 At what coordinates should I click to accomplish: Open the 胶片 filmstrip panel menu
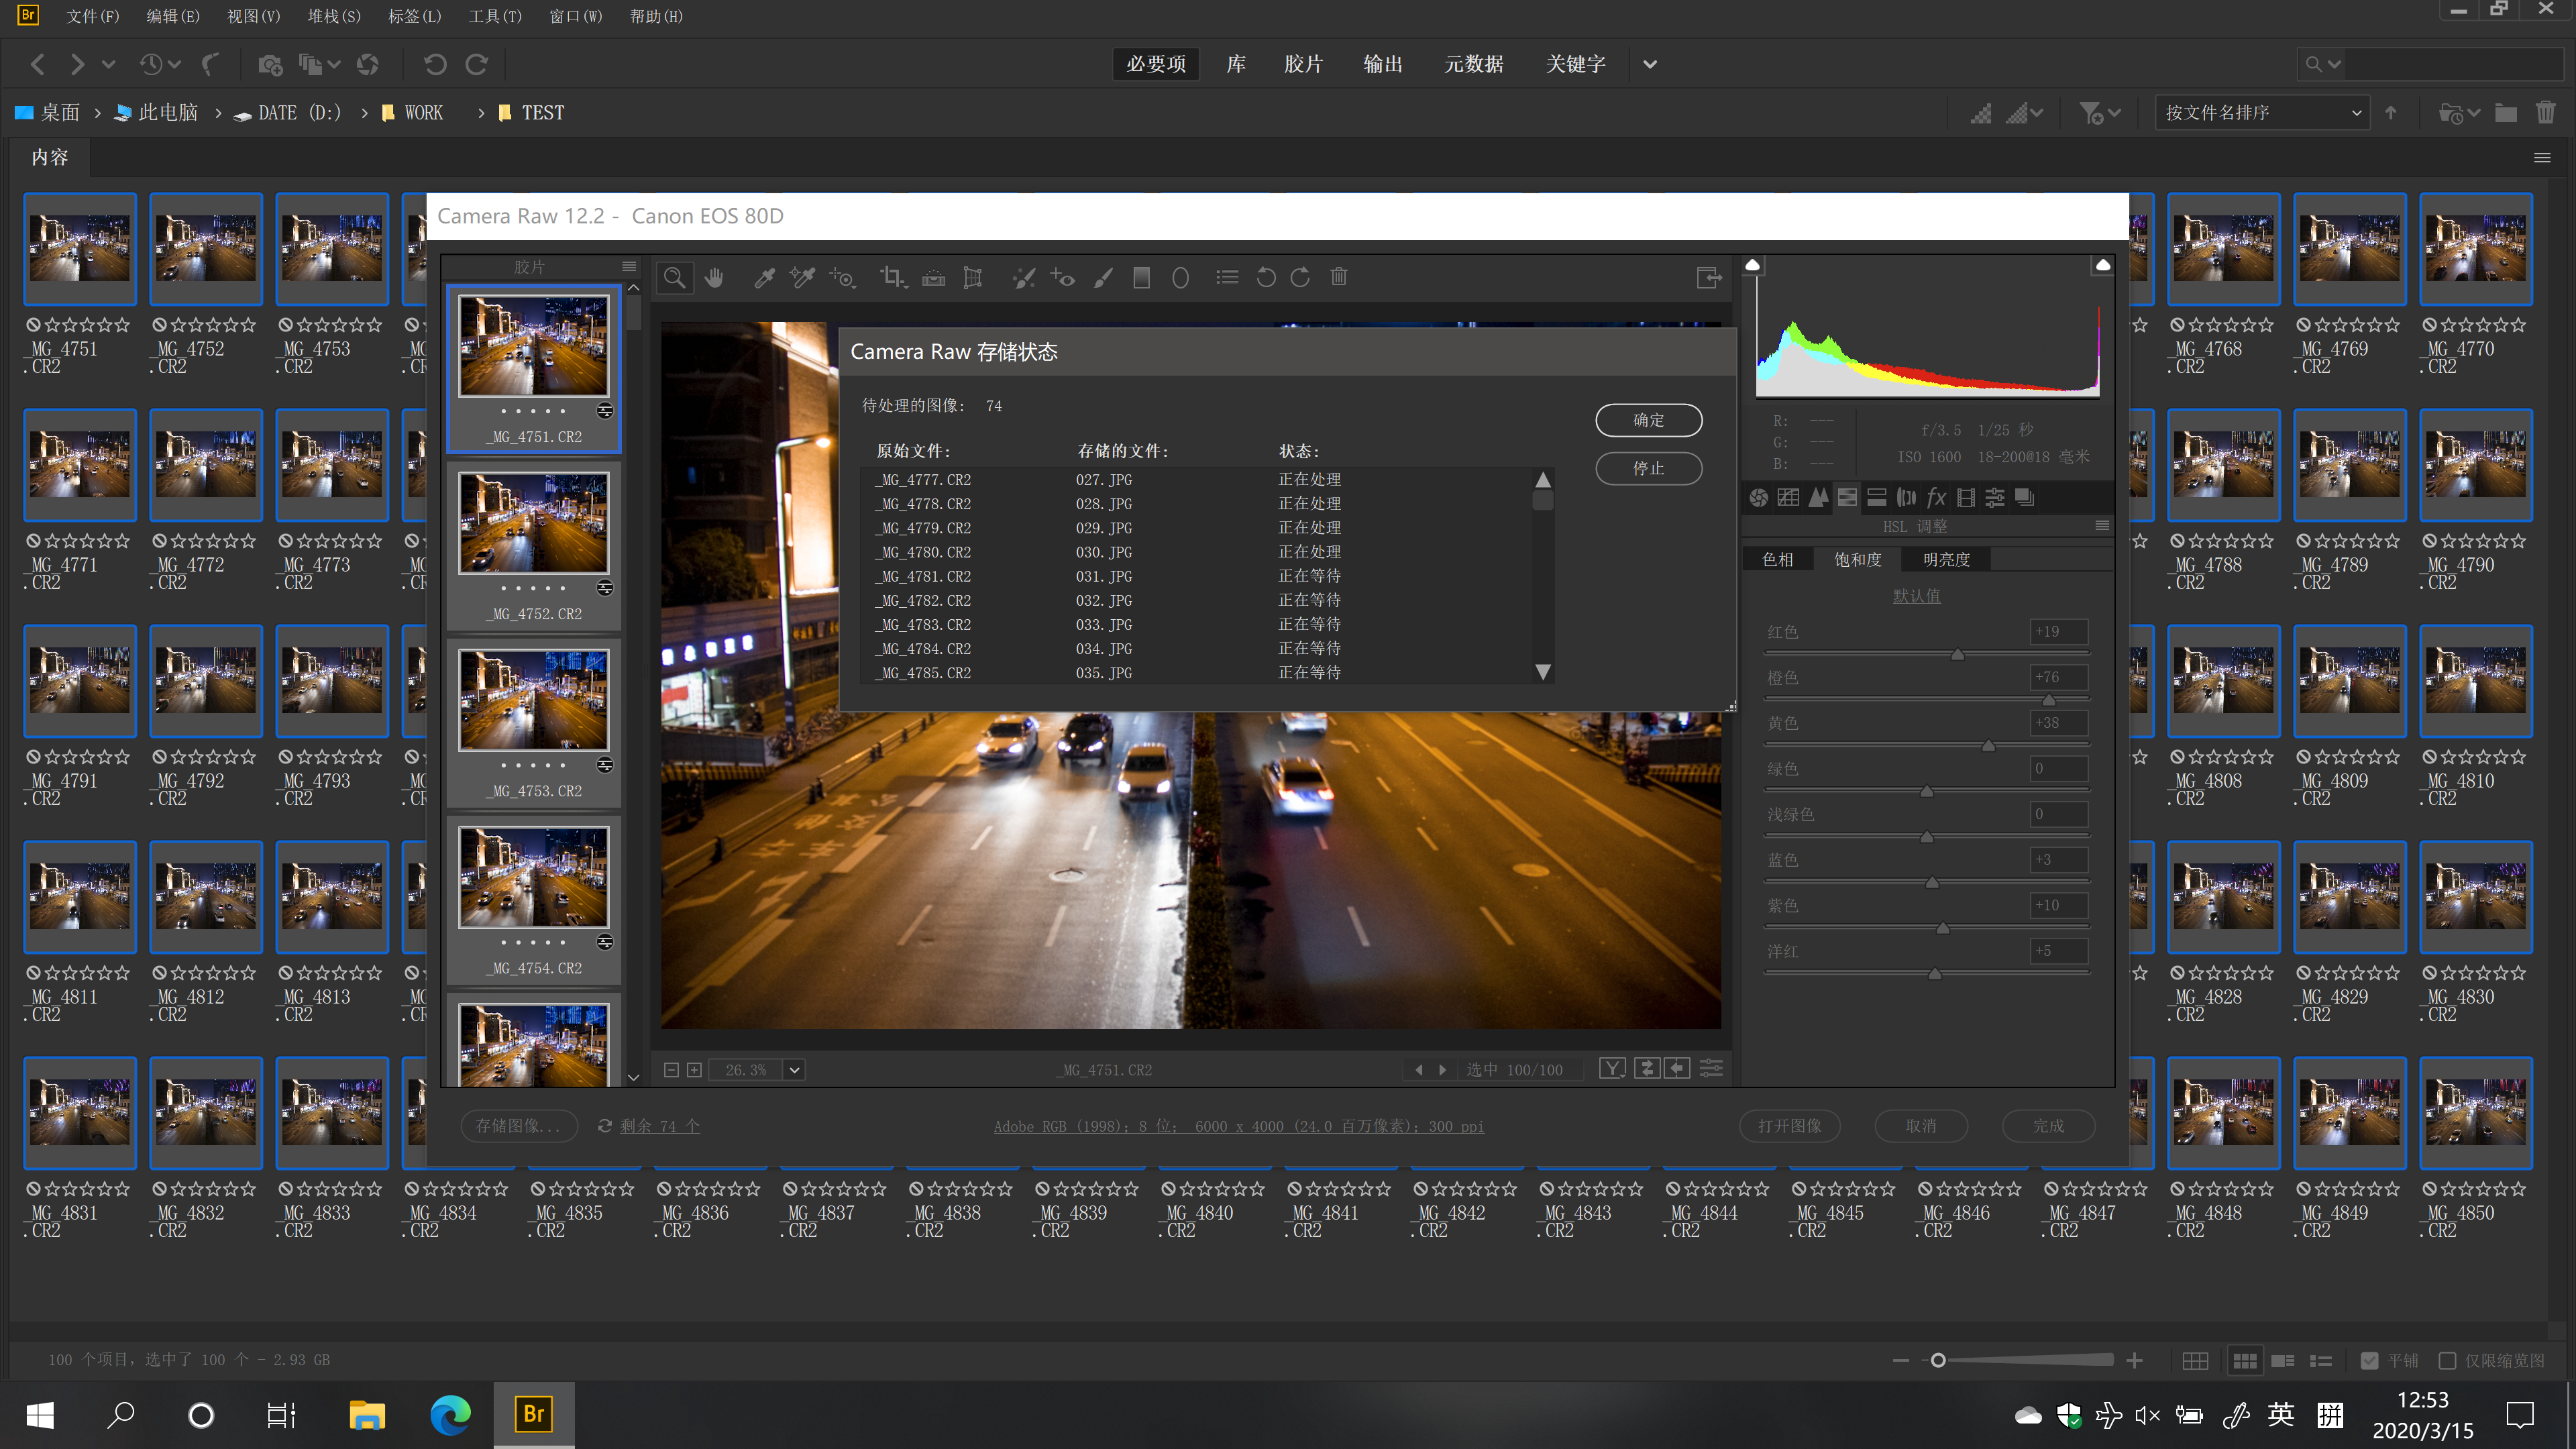629,266
